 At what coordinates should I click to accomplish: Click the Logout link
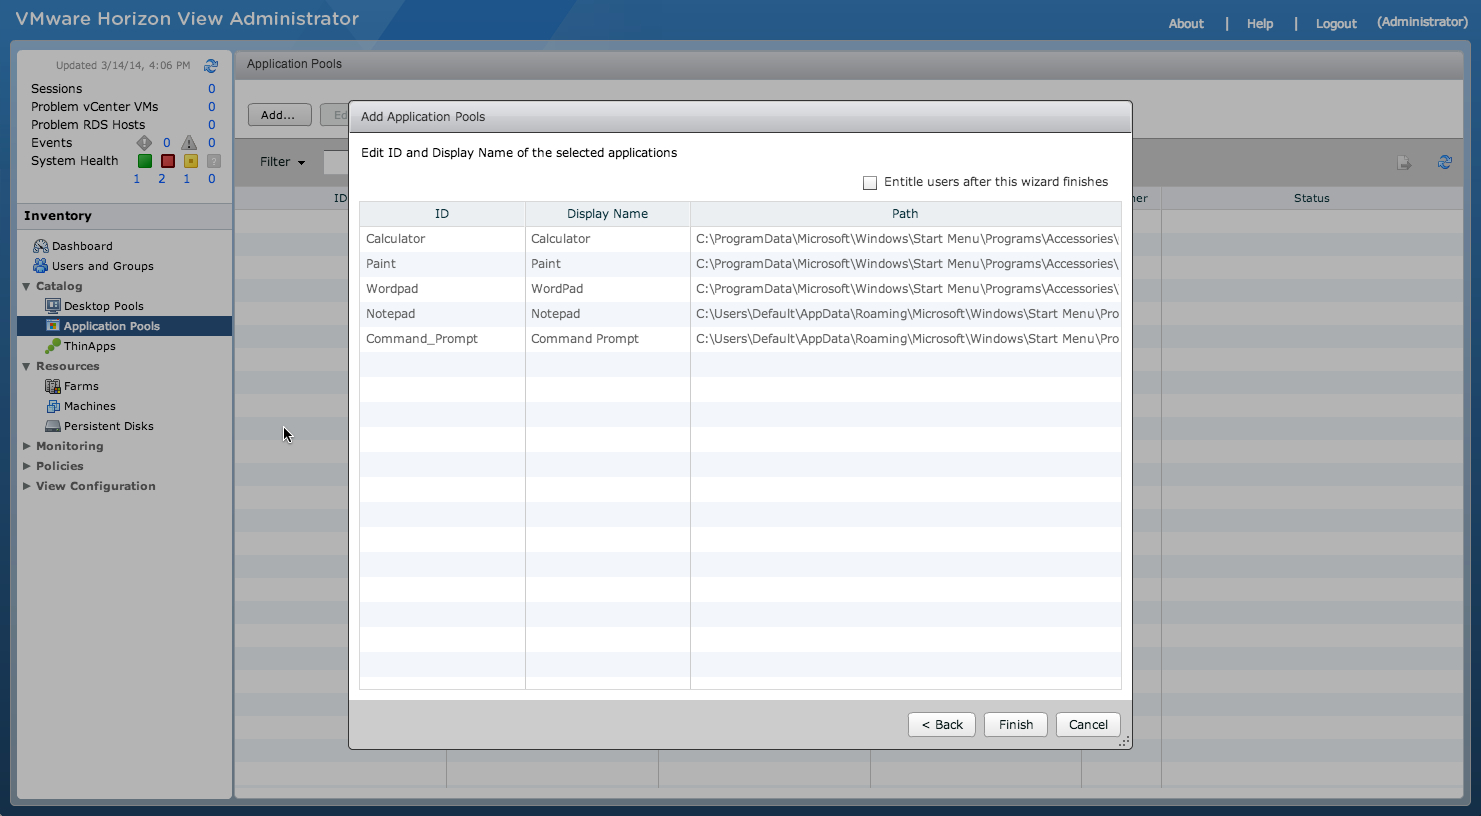click(x=1336, y=23)
